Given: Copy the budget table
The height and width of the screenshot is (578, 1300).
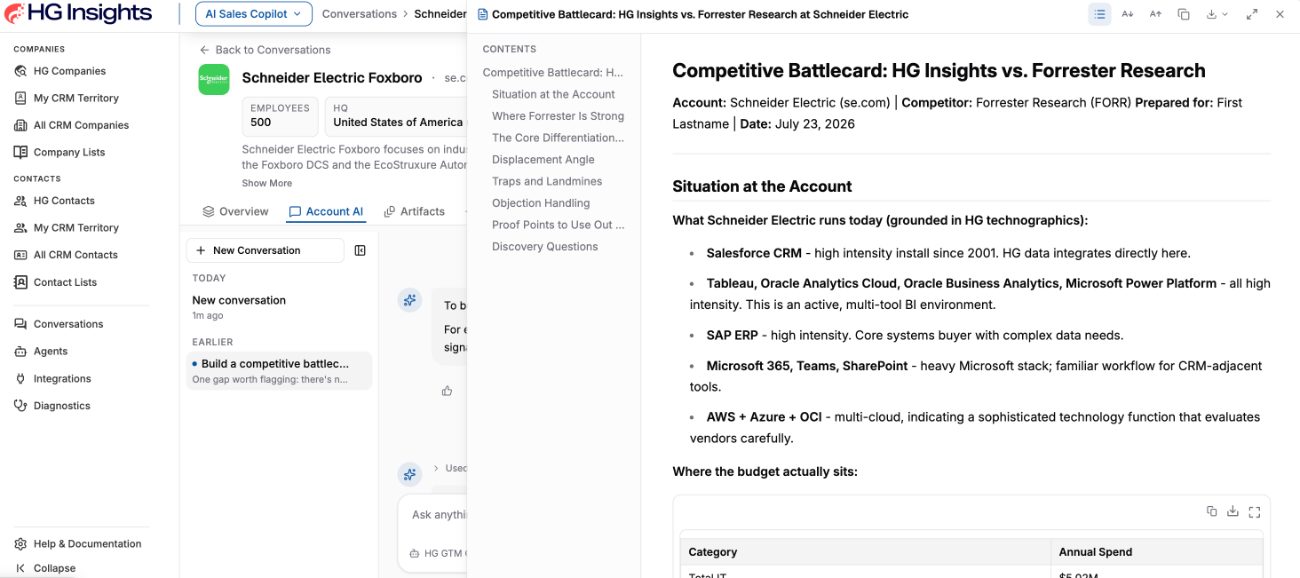Looking at the screenshot, I should pos(1212,511).
